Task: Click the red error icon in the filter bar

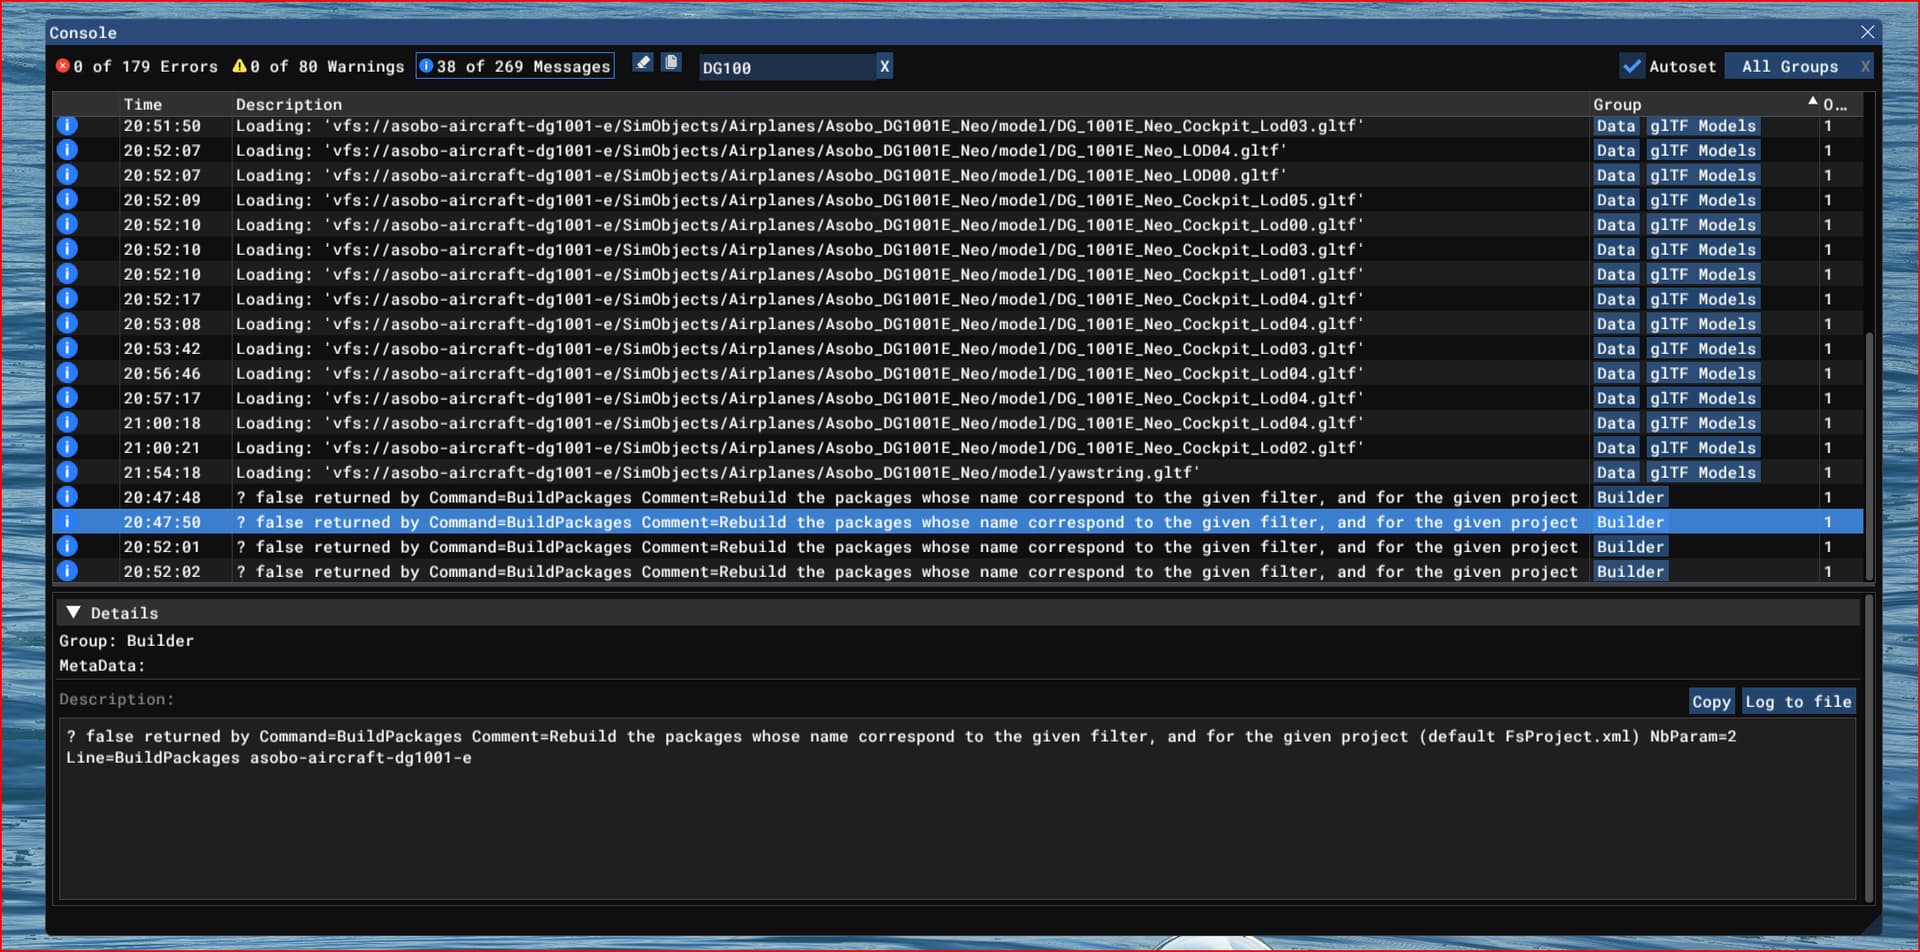Action: (63, 67)
